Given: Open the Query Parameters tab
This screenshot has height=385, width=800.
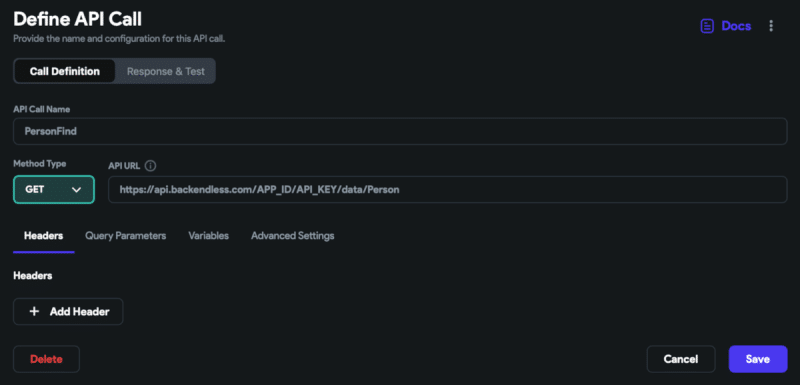Looking at the screenshot, I should click(x=126, y=236).
